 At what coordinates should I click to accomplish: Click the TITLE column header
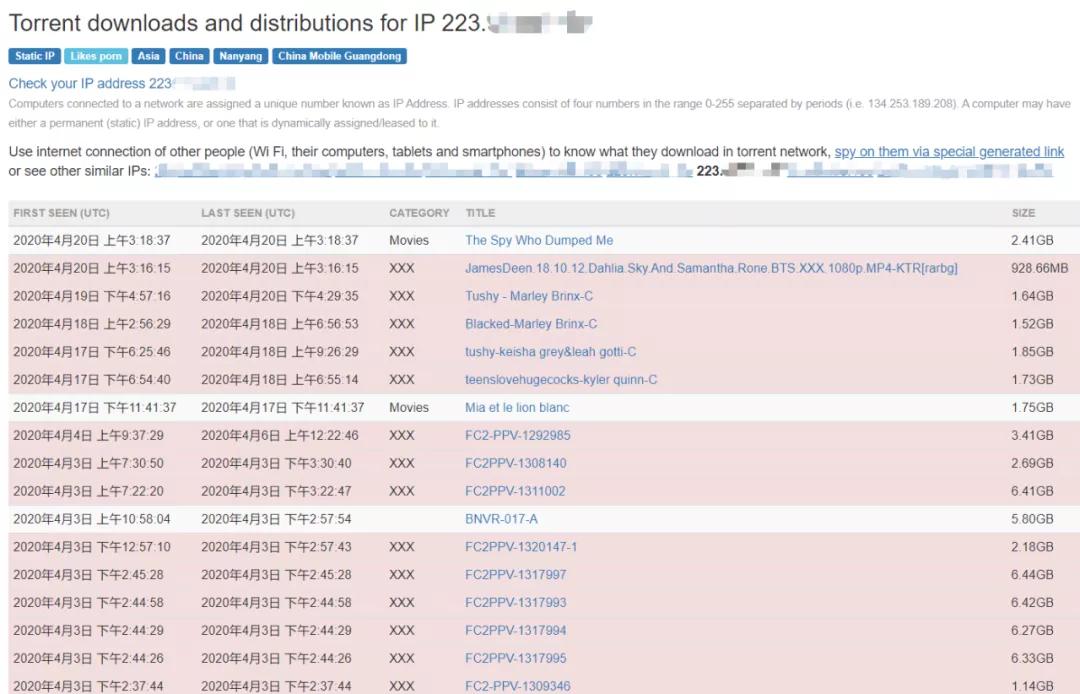pyautogui.click(x=480, y=213)
